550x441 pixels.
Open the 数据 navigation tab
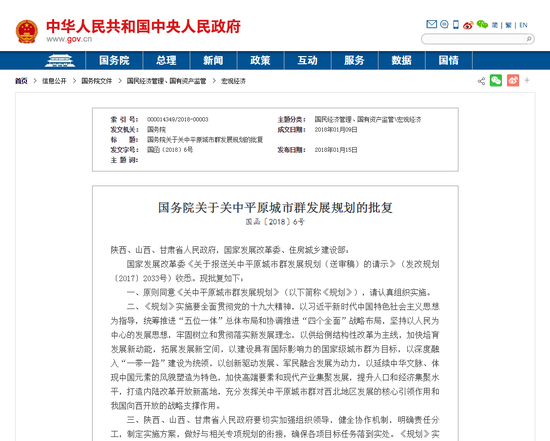click(x=402, y=60)
